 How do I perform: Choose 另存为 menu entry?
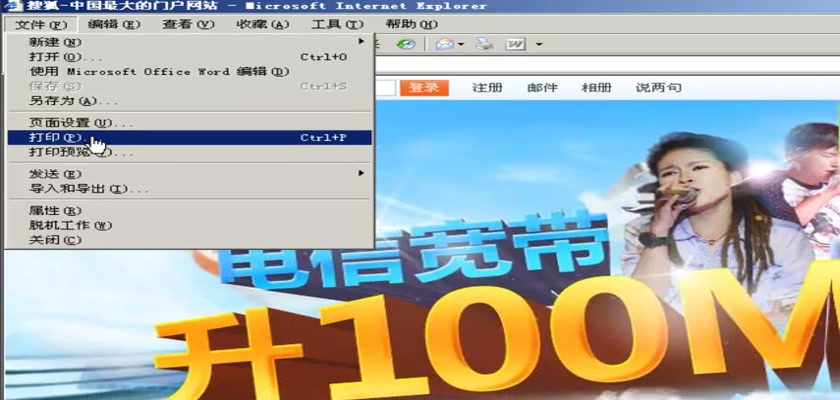pyautogui.click(x=190, y=101)
